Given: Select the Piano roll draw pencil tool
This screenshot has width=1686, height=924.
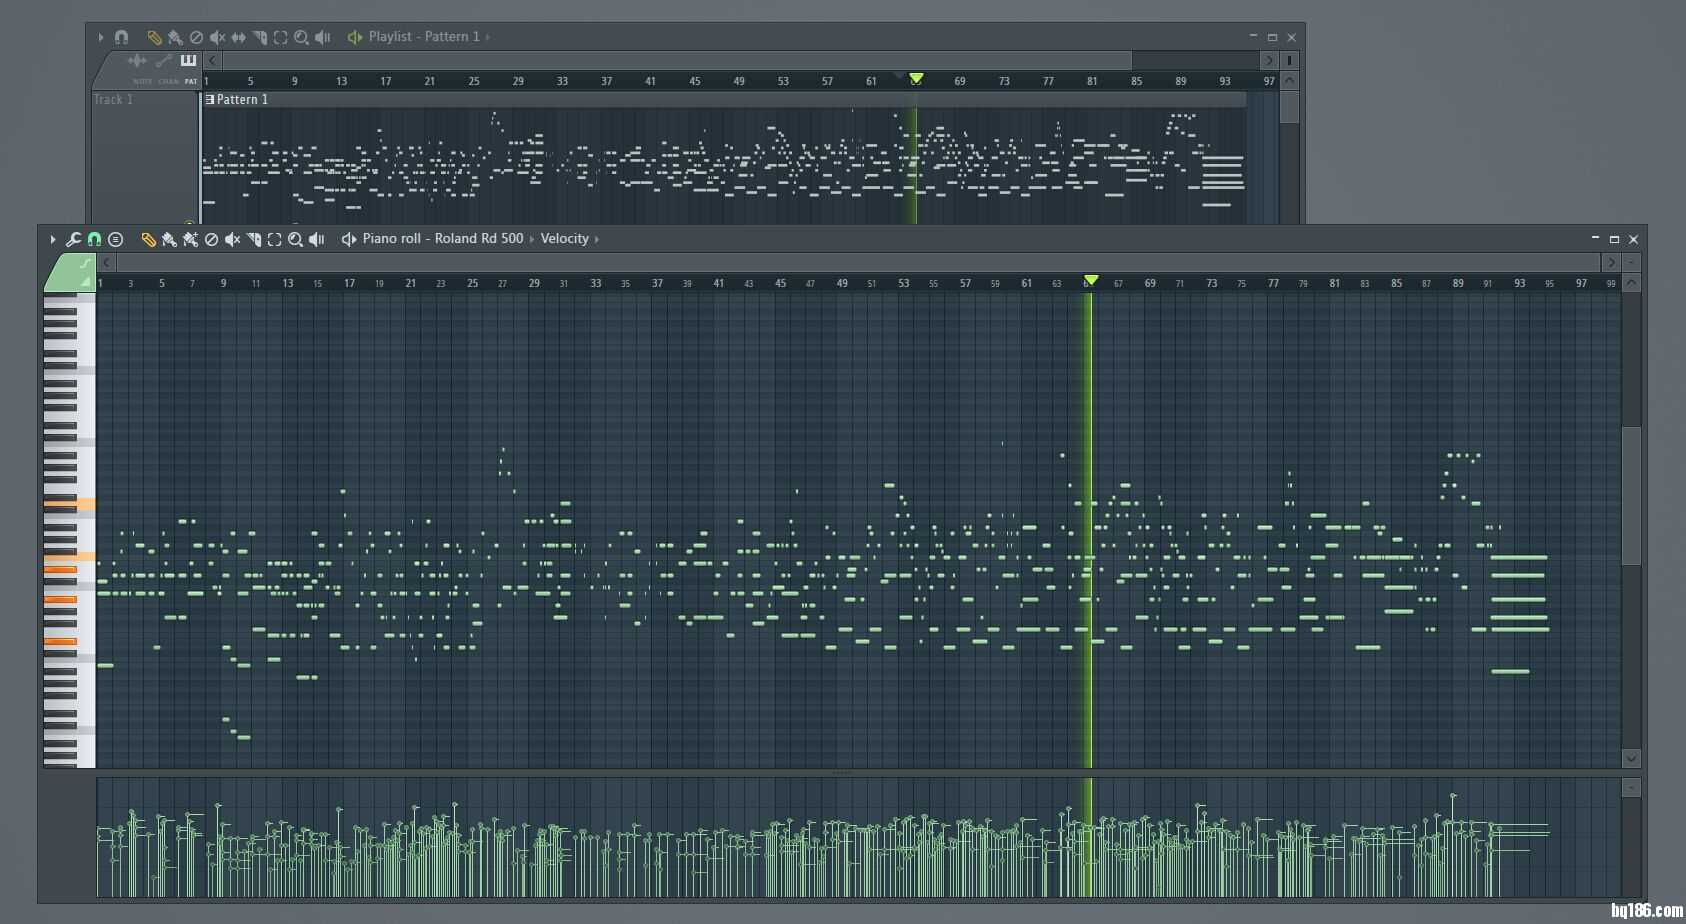Looking at the screenshot, I should (x=148, y=239).
